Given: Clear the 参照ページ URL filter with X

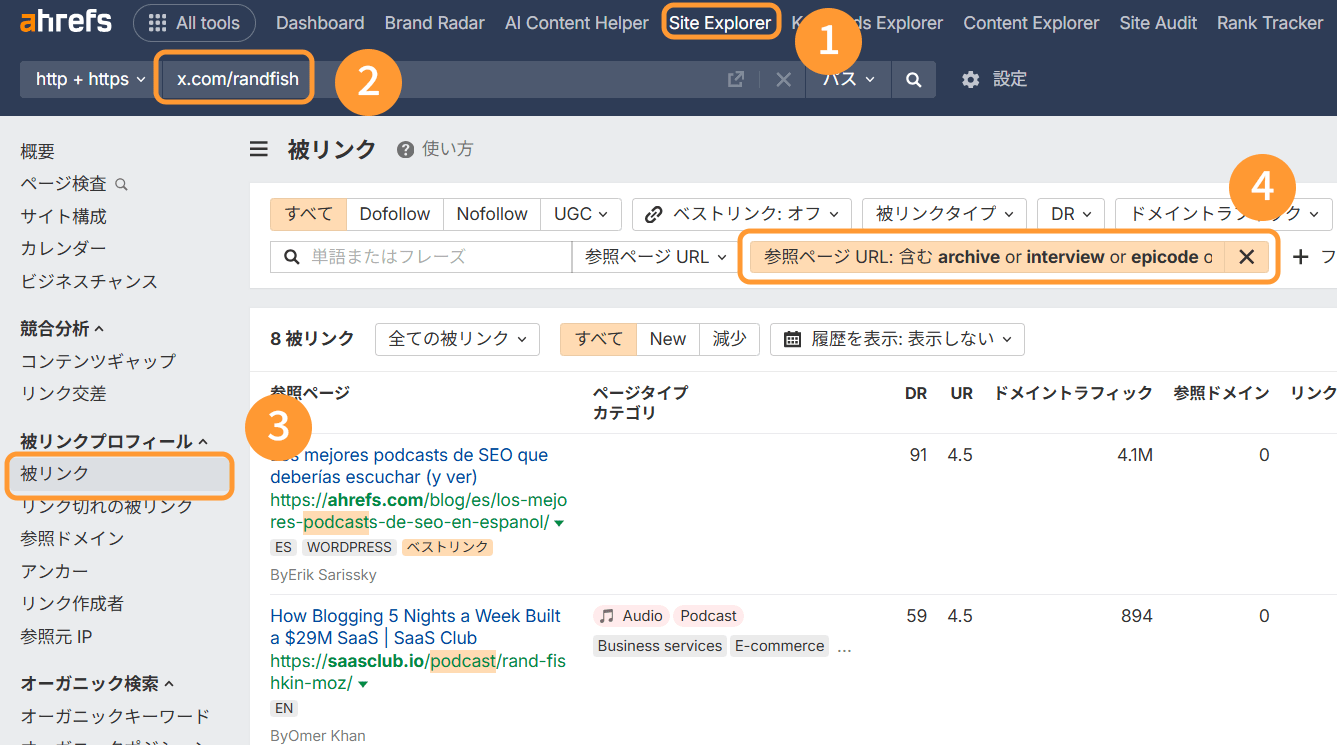Looking at the screenshot, I should click(x=1247, y=257).
